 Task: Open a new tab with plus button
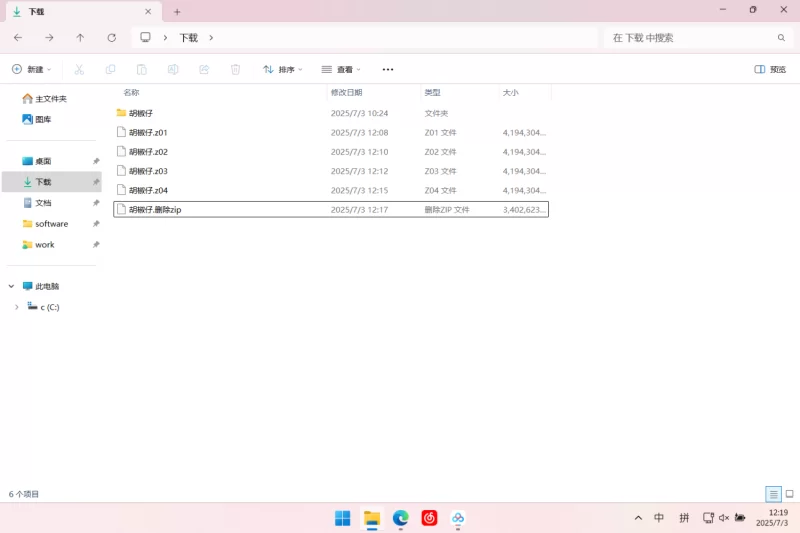tap(177, 12)
